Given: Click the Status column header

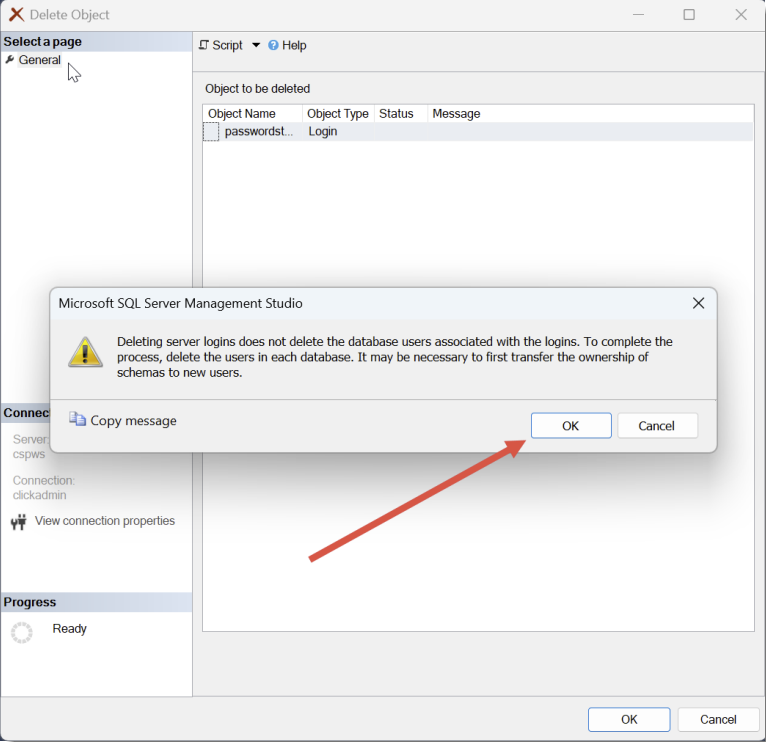Looking at the screenshot, I should (401, 113).
